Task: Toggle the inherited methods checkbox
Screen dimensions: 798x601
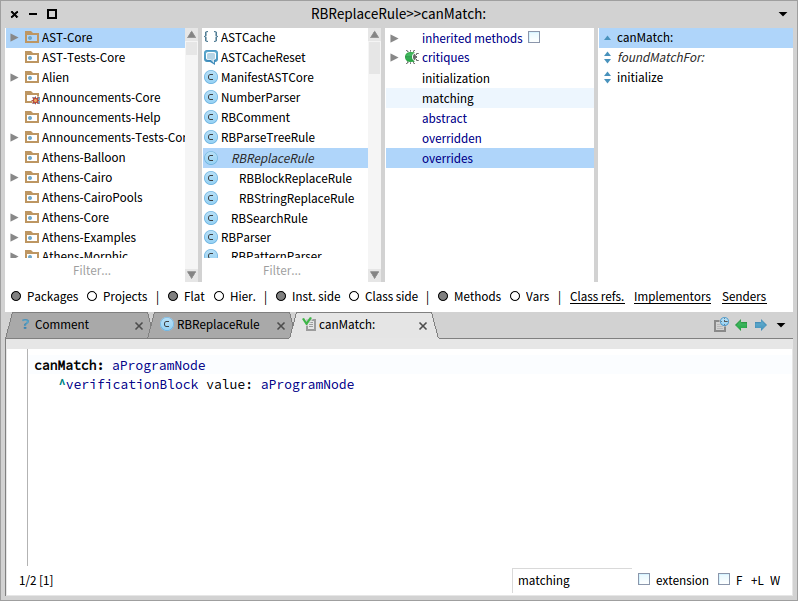Action: (x=534, y=37)
